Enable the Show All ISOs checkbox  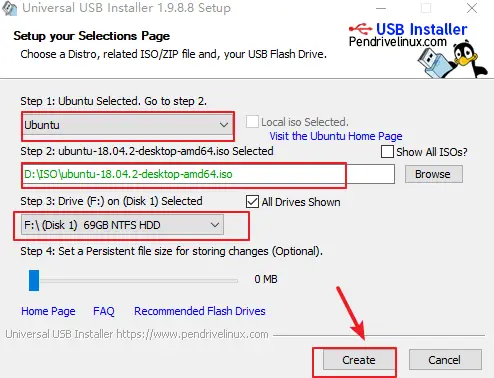click(387, 152)
